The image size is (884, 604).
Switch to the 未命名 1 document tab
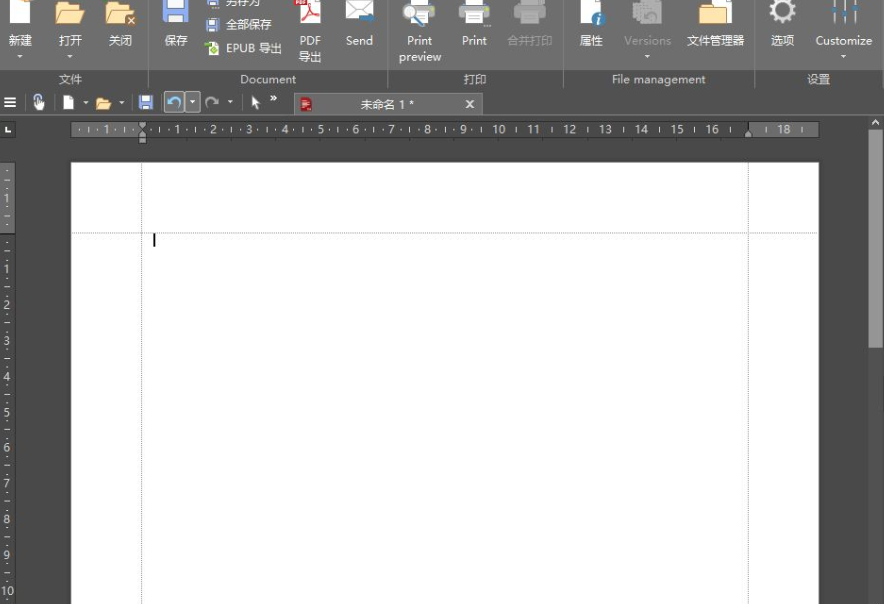[x=386, y=104]
